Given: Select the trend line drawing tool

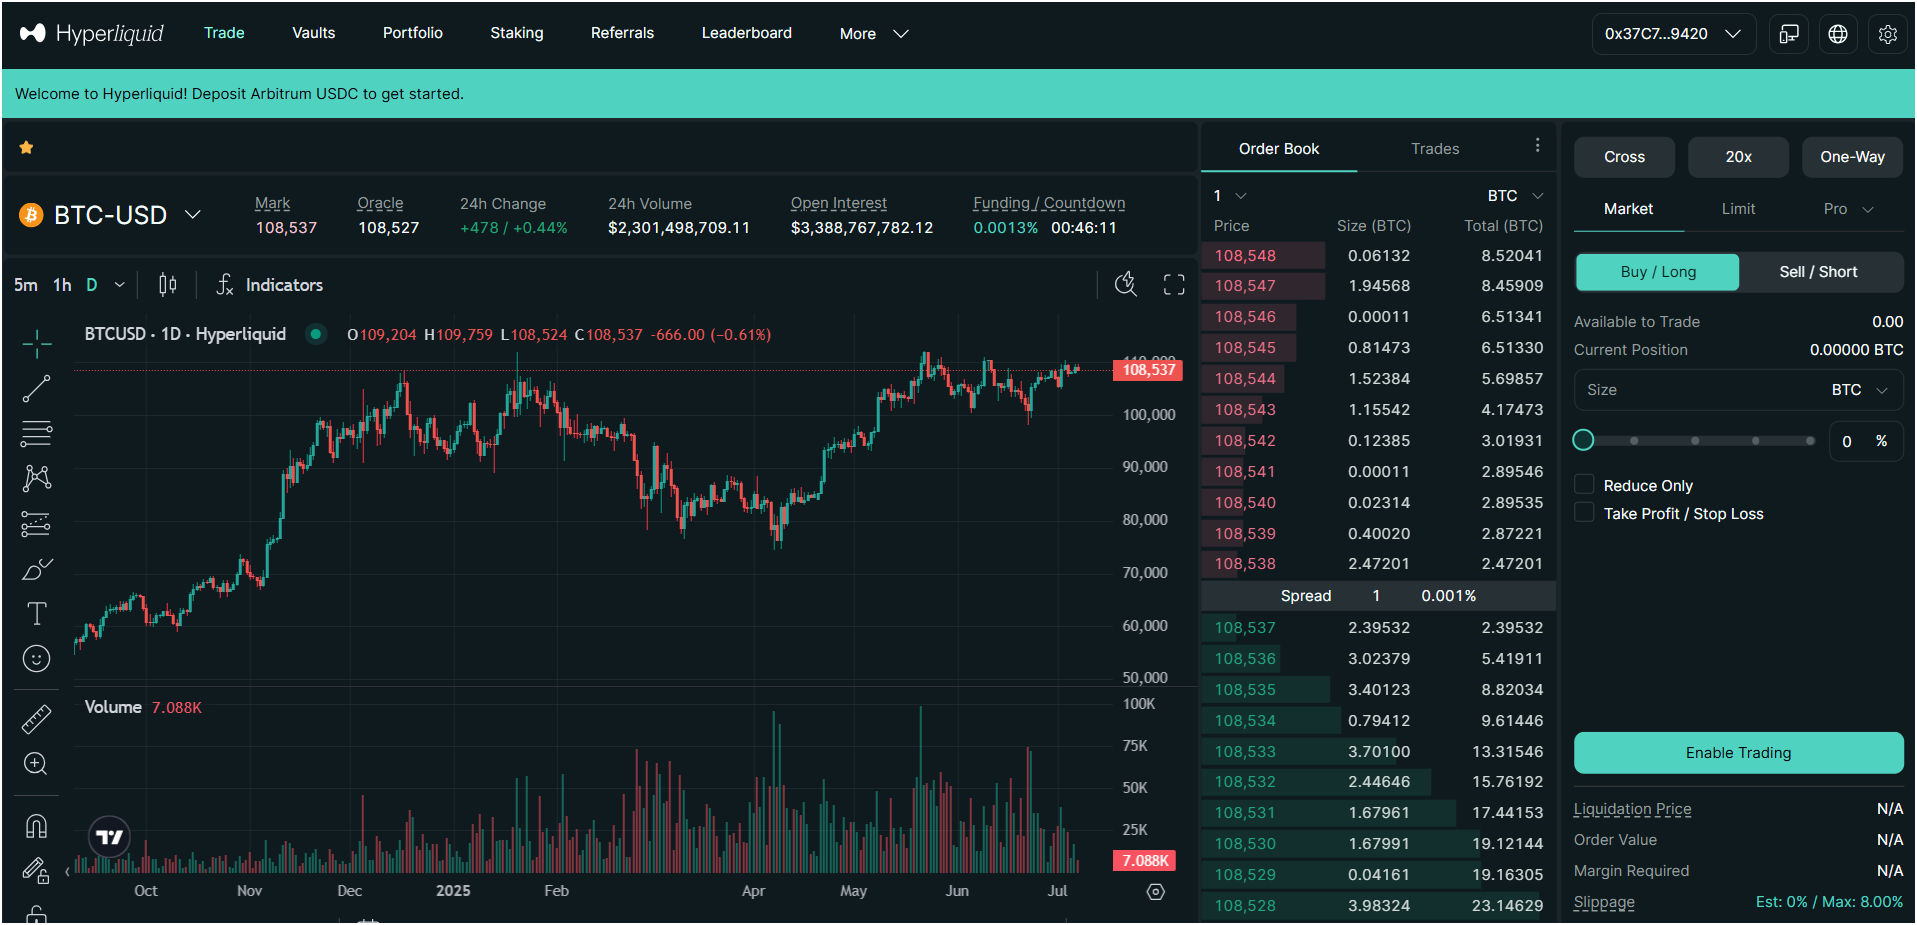Looking at the screenshot, I should click(x=36, y=389).
